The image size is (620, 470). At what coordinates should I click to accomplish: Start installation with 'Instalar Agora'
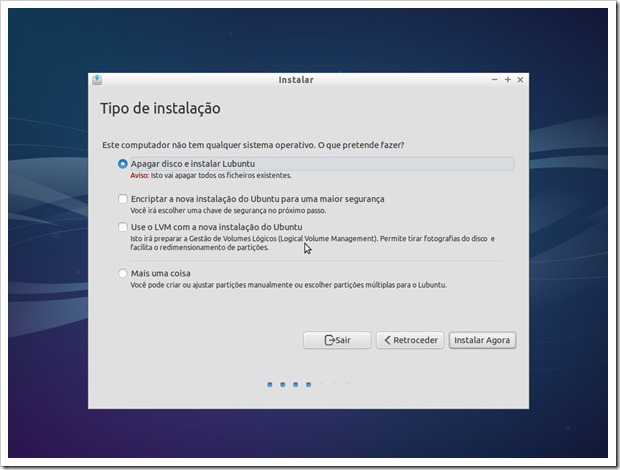tap(482, 340)
